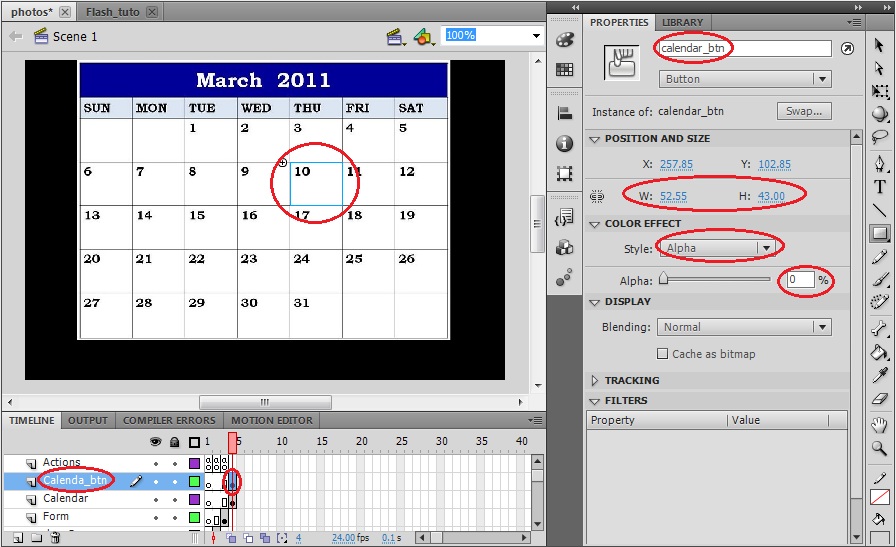Collapse the Color Effect section
The width and height of the screenshot is (896, 547).
tap(594, 224)
